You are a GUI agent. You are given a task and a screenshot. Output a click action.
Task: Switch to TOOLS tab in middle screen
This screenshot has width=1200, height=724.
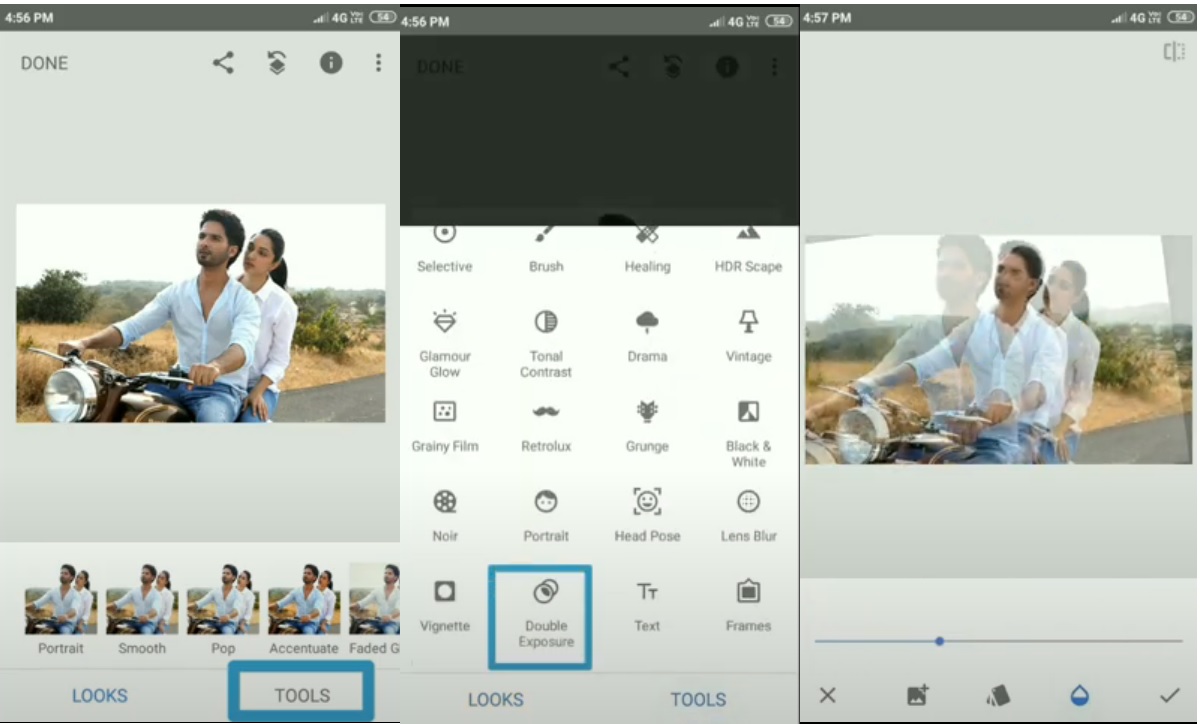[x=698, y=699]
